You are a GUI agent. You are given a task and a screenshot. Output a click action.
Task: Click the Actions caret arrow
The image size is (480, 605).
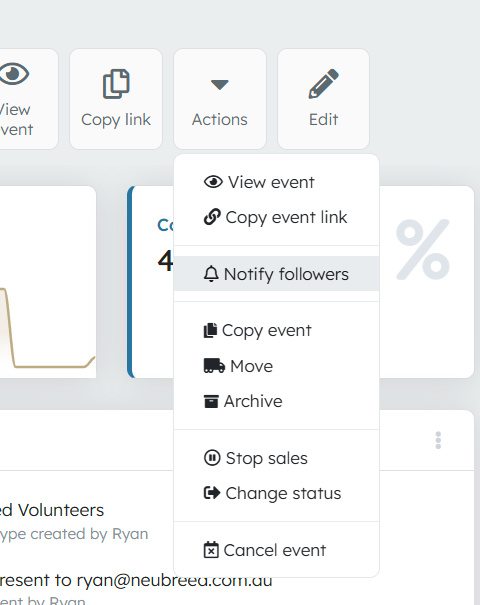220,84
